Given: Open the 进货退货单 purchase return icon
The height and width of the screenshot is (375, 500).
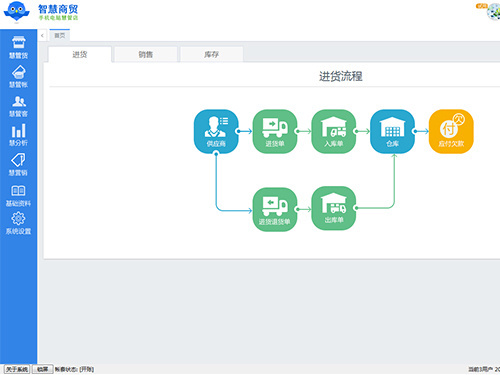Looking at the screenshot, I should pyautogui.click(x=275, y=209).
